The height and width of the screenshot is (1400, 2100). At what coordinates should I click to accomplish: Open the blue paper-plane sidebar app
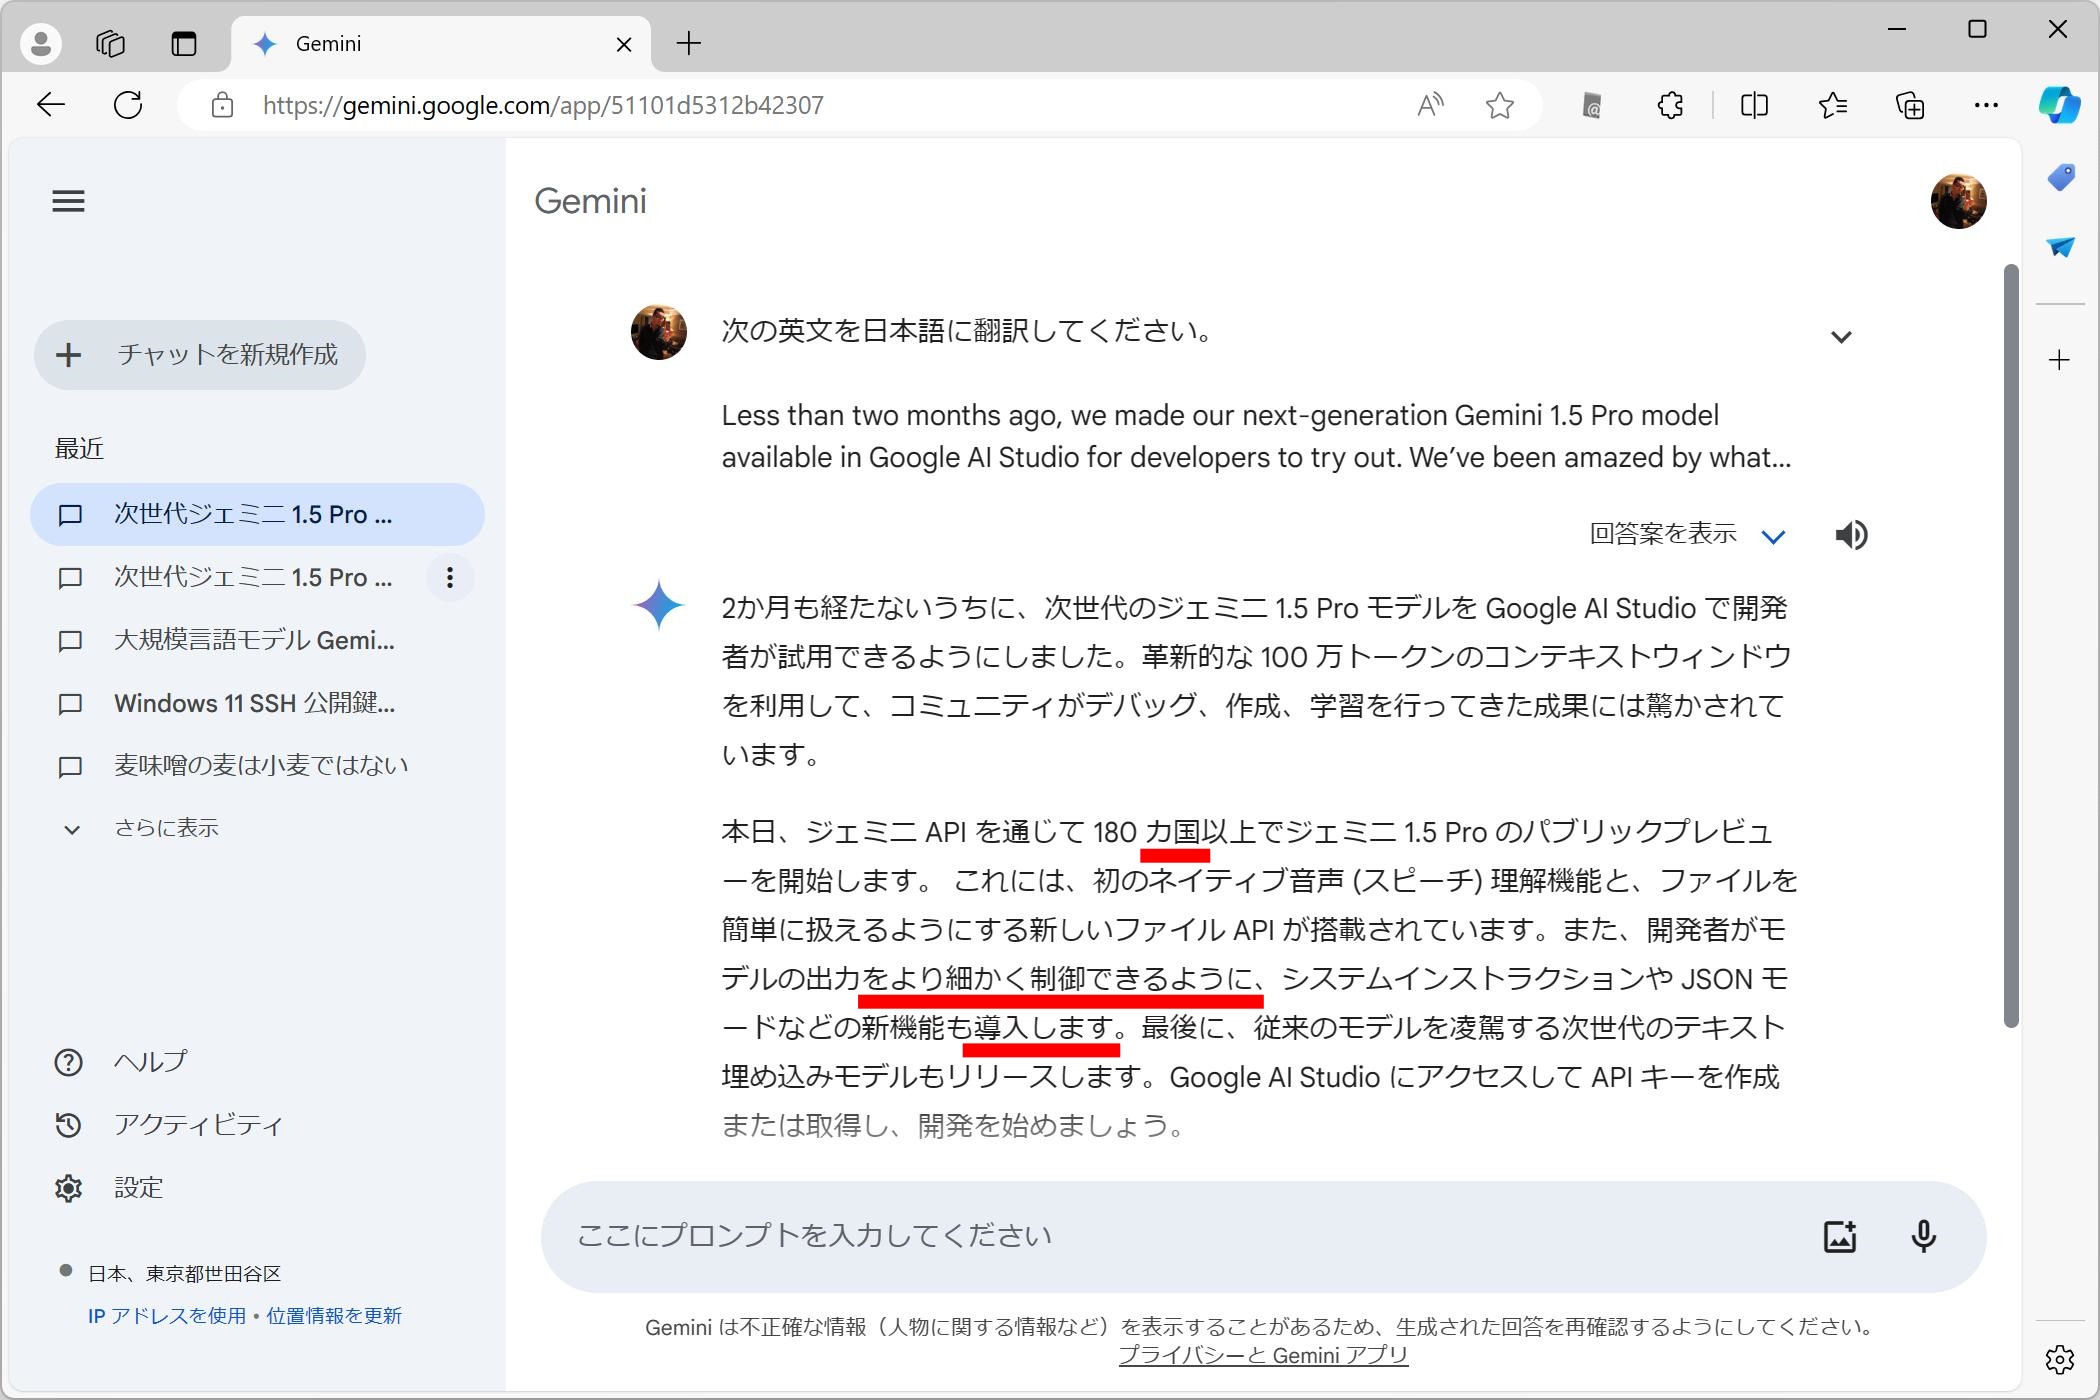pos(2060,247)
